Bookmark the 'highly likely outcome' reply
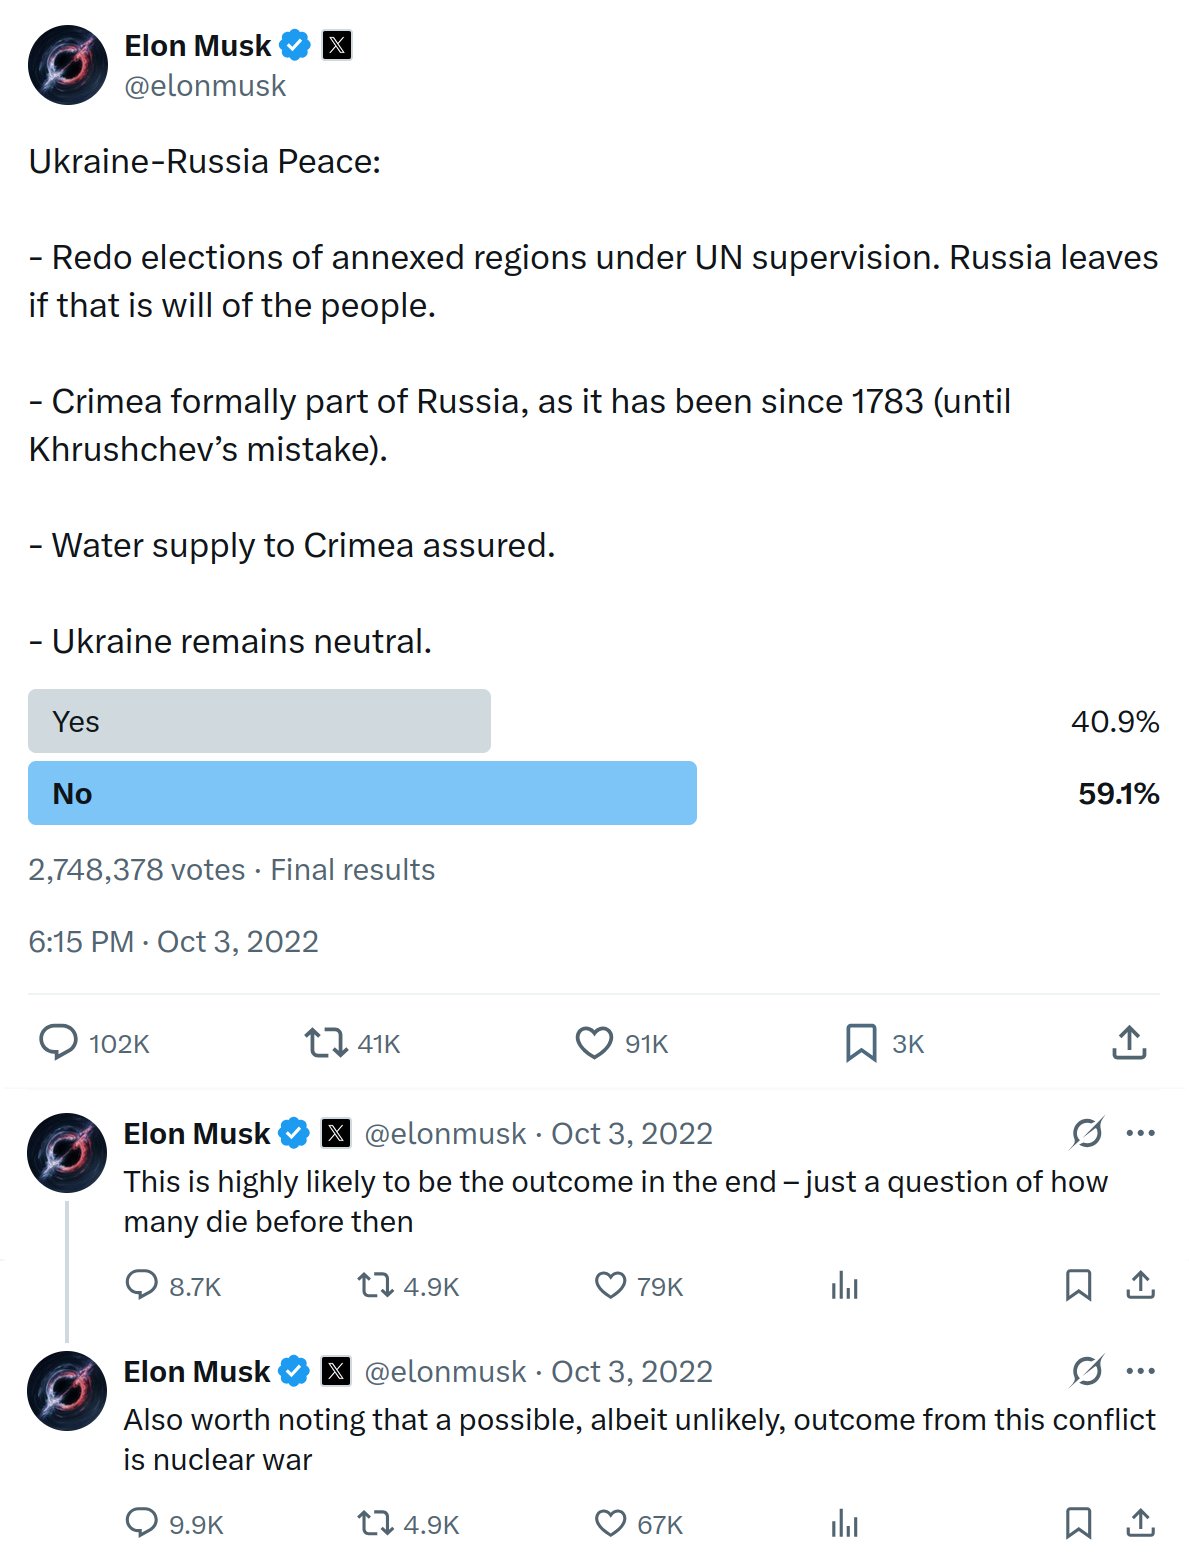Viewport: 1189px width, 1559px height. pos(1078,1285)
